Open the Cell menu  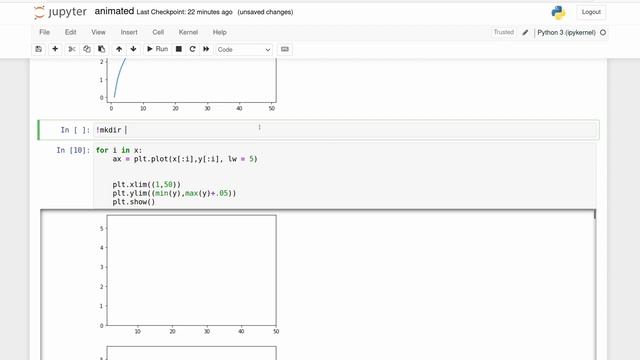coord(158,32)
